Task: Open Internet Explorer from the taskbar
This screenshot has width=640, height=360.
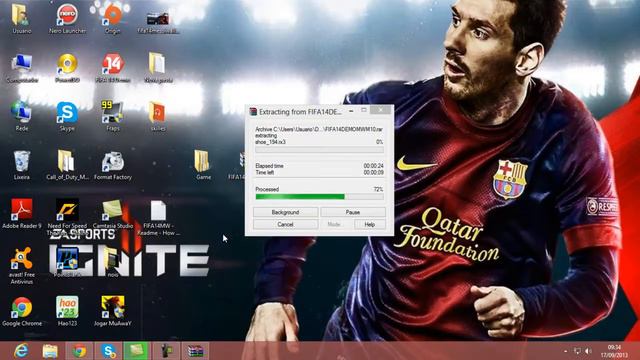Action: click(20, 351)
